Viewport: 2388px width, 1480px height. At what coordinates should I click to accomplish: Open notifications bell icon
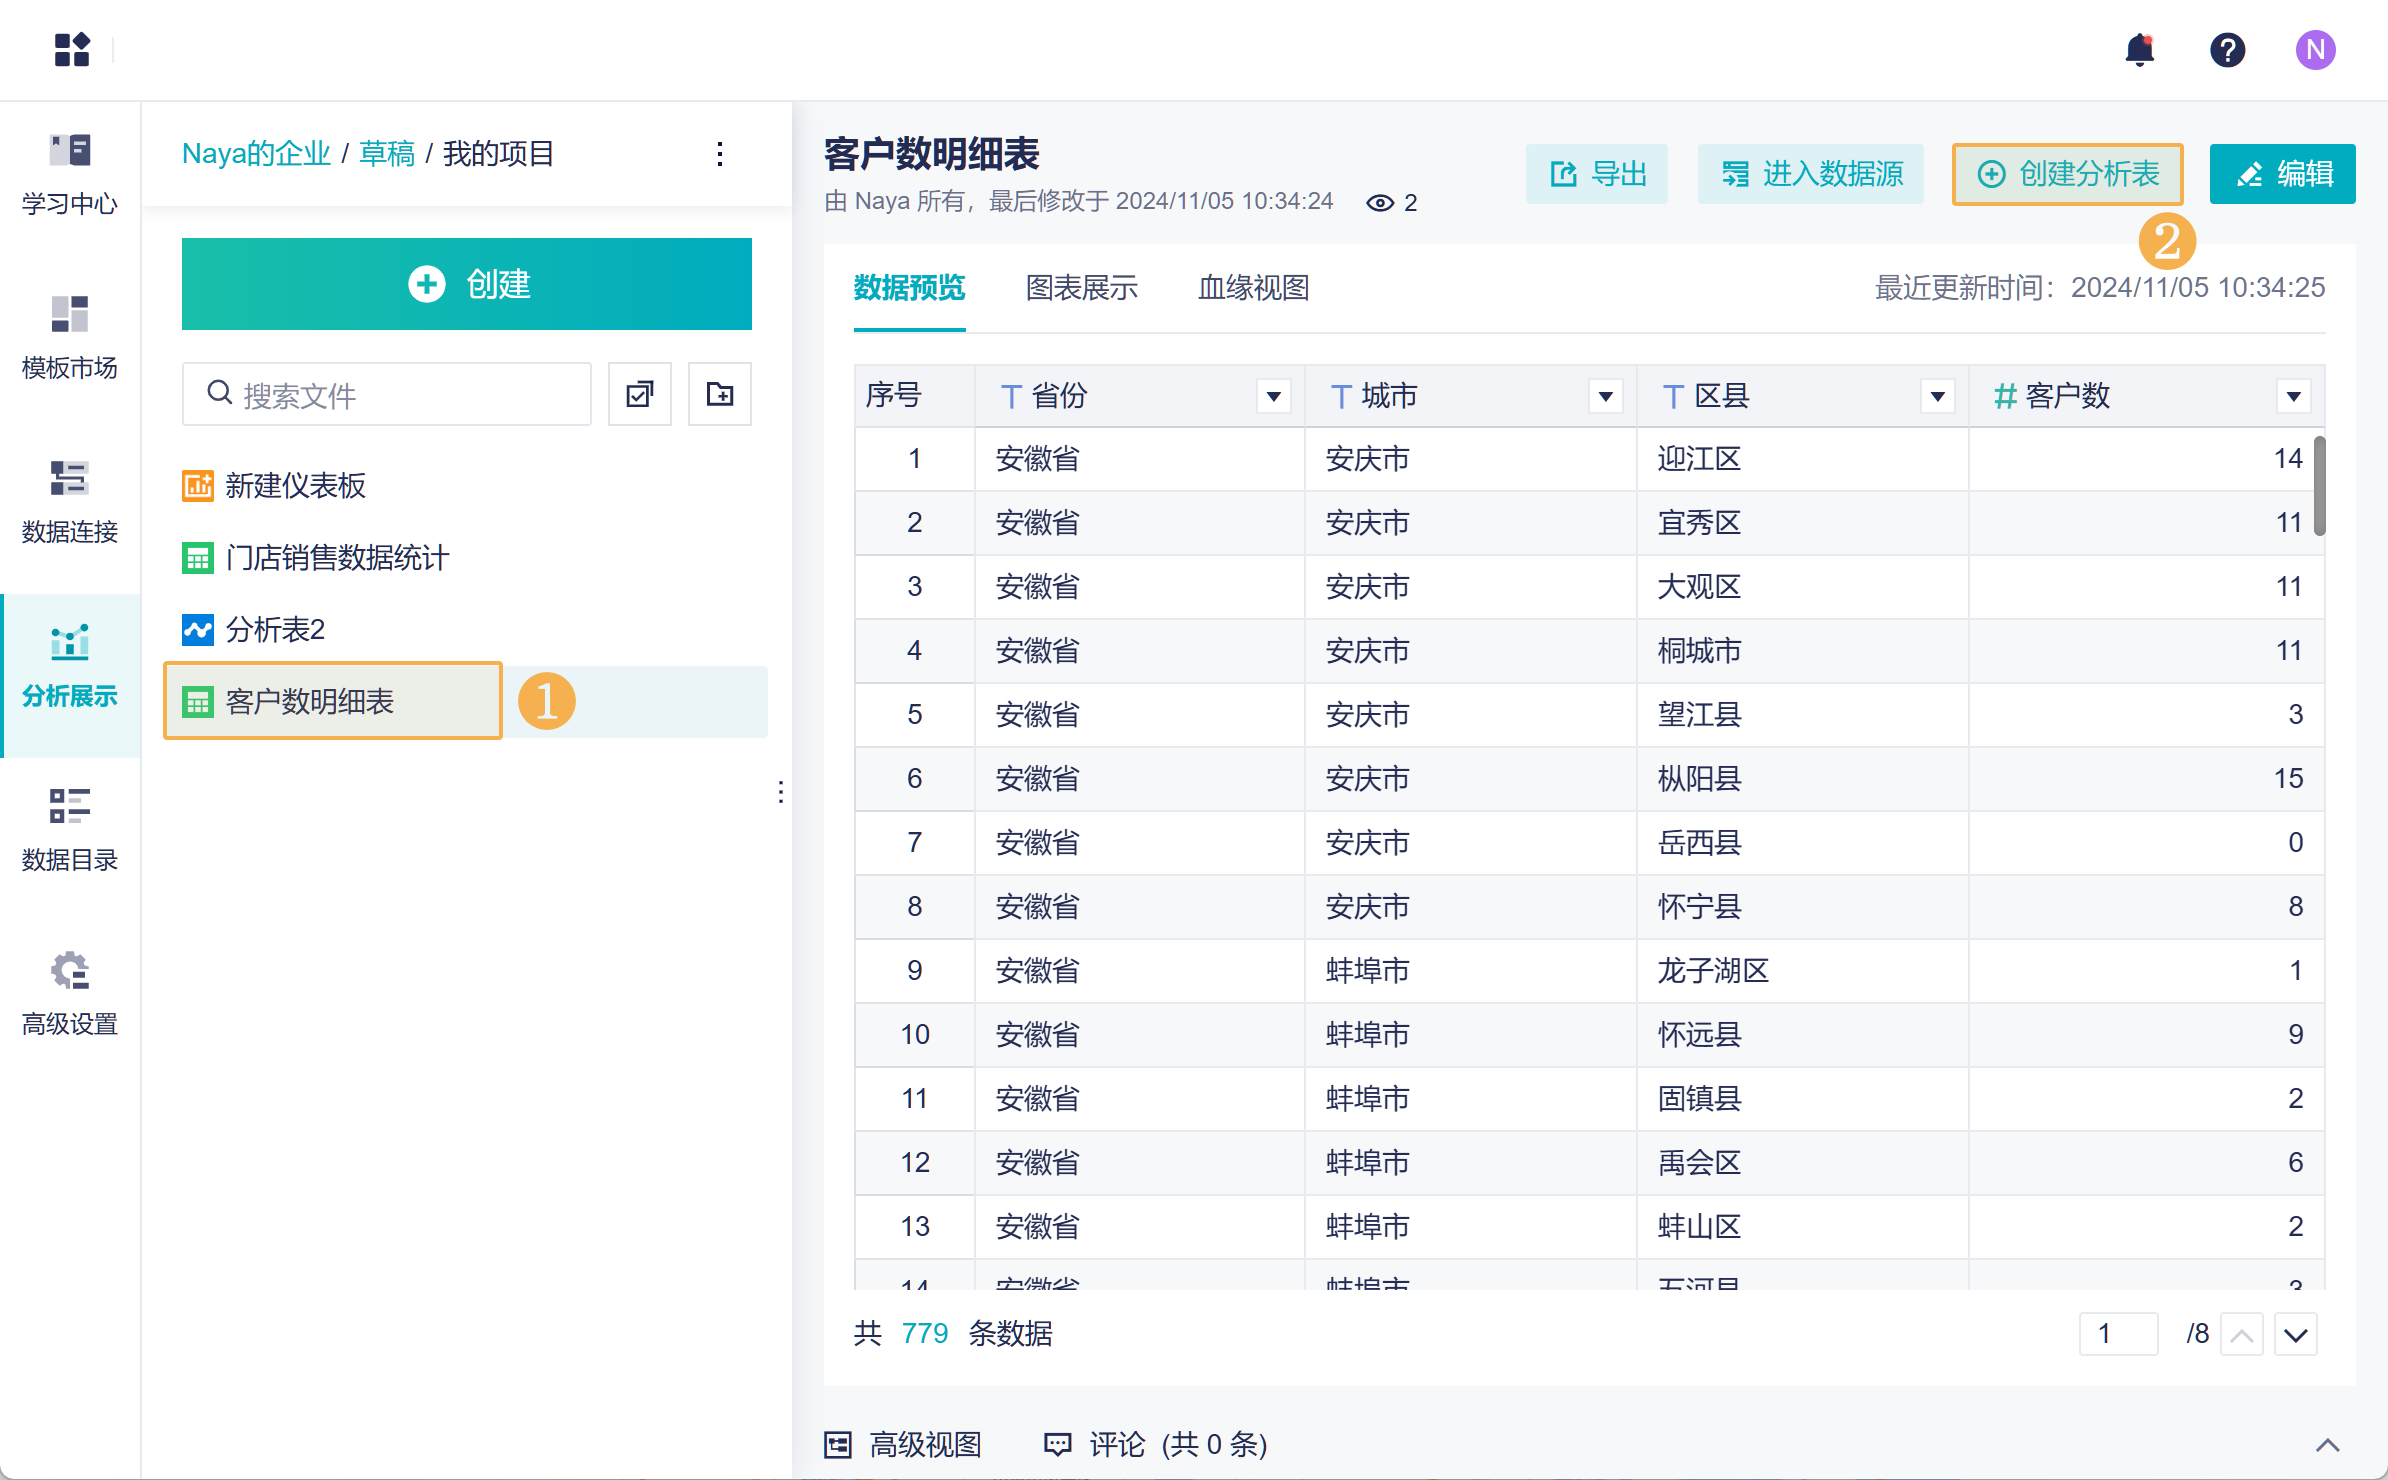[x=2139, y=49]
